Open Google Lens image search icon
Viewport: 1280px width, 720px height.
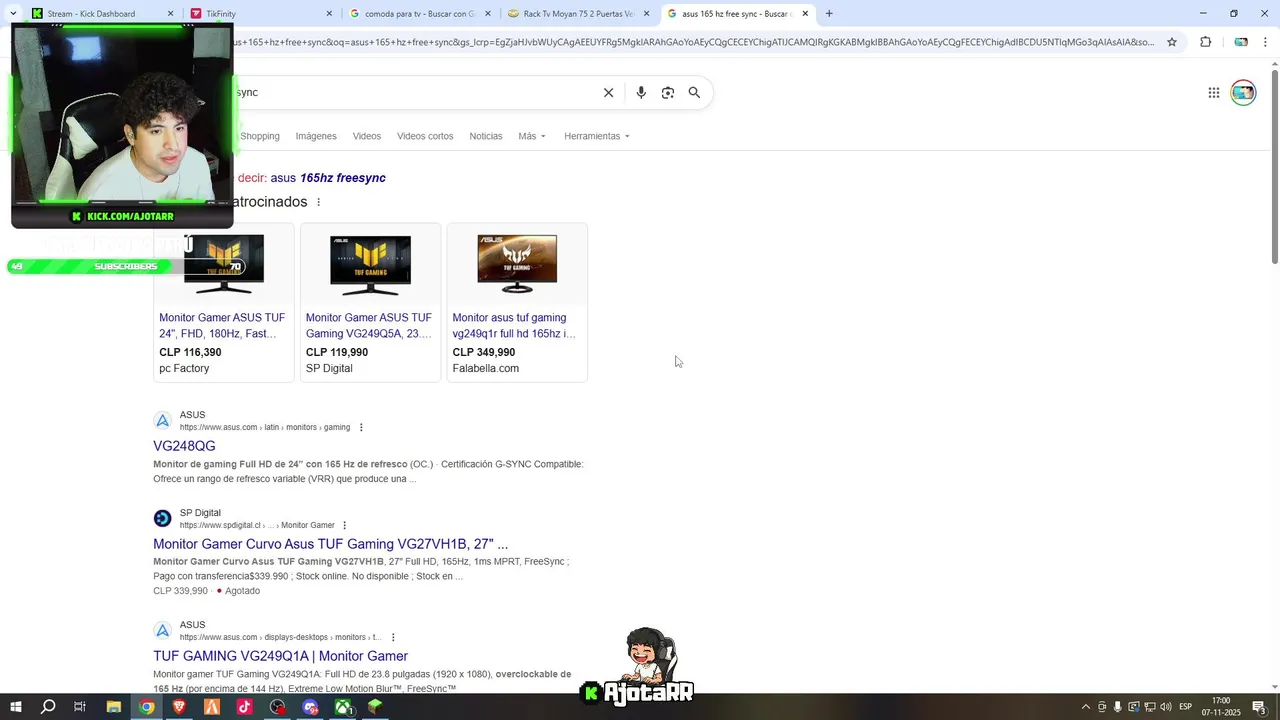tap(668, 92)
